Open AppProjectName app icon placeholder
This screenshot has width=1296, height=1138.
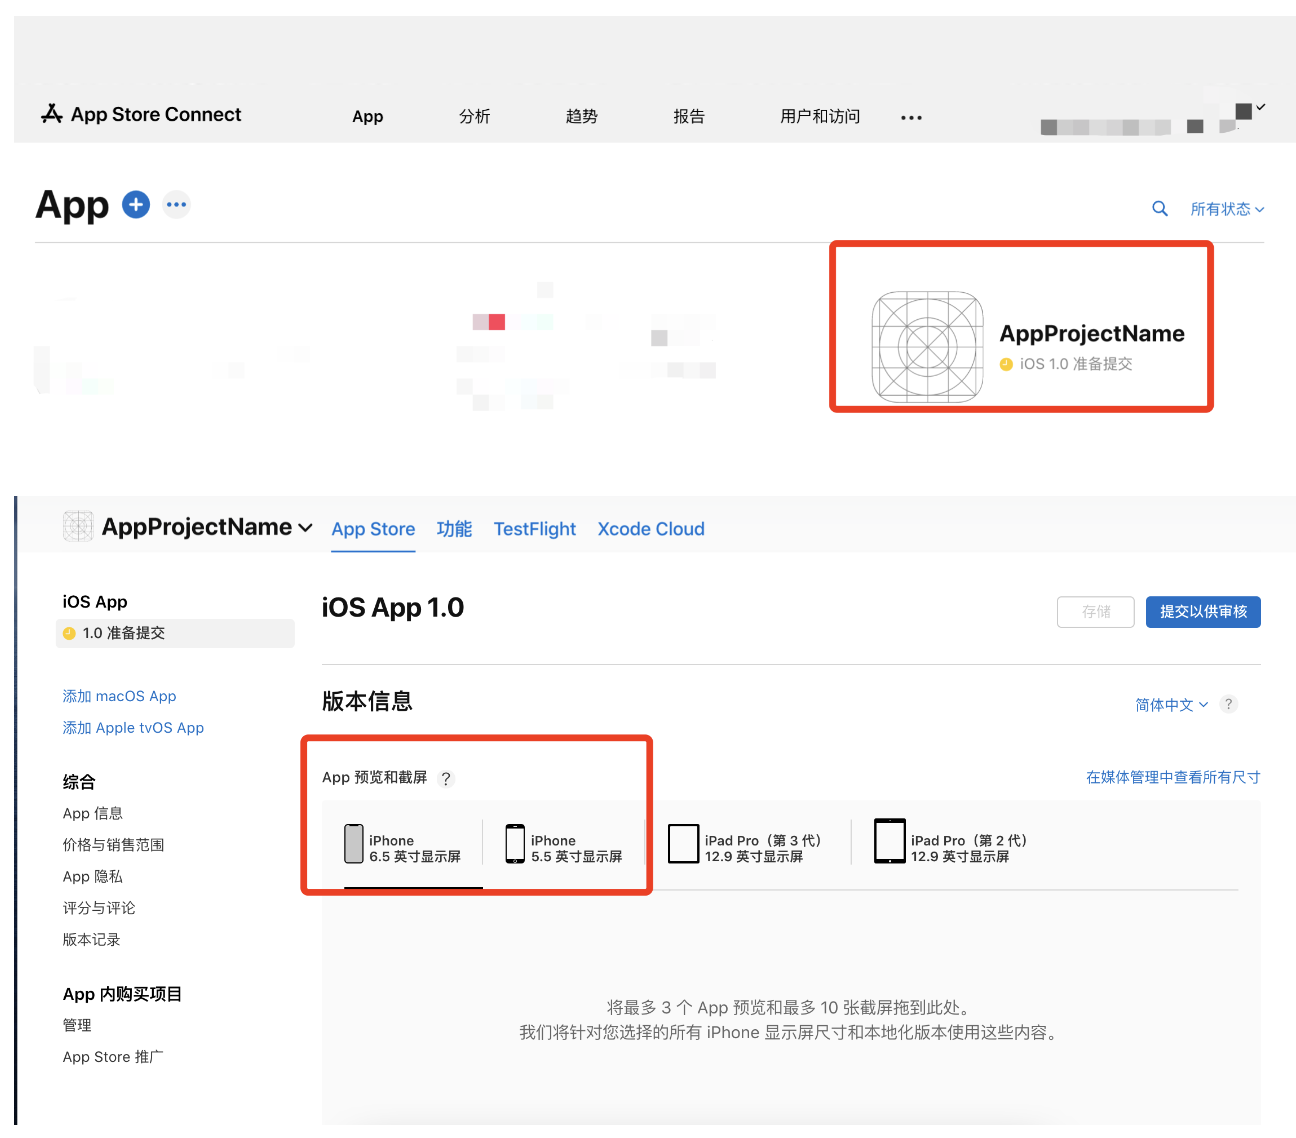927,347
